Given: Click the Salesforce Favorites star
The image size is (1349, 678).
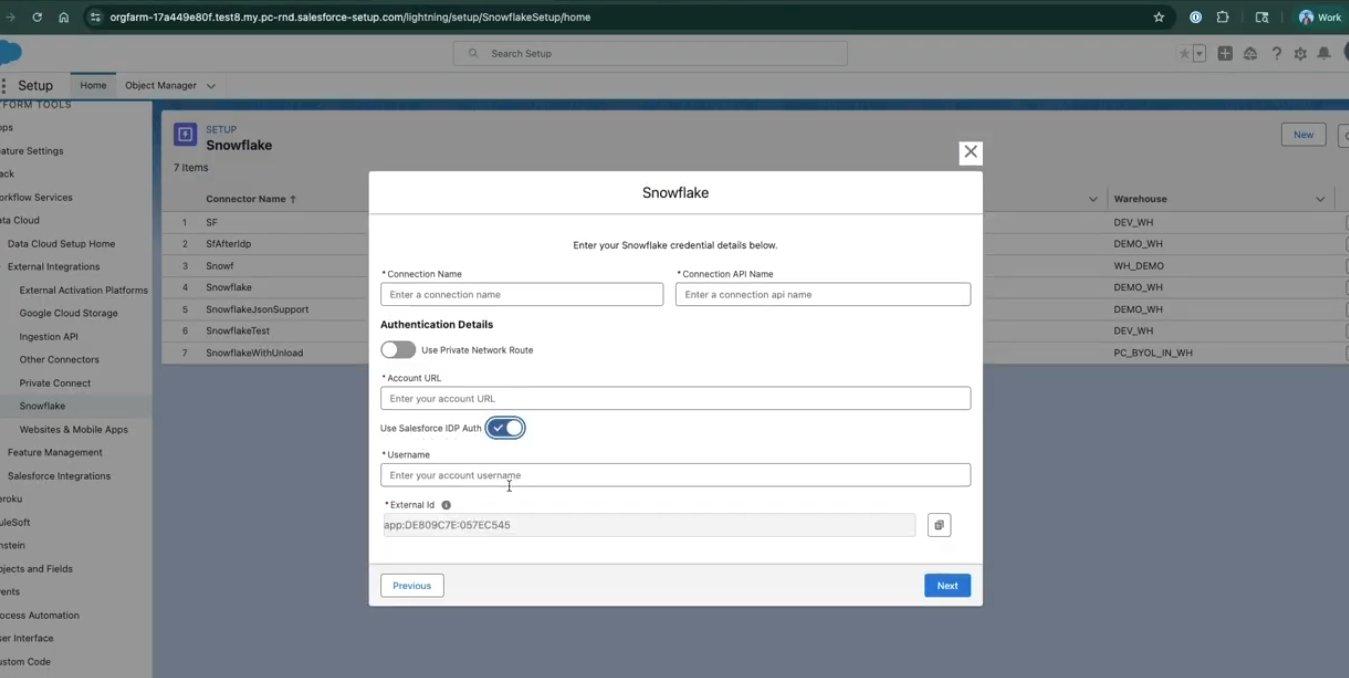Looking at the screenshot, I should tap(1184, 53).
